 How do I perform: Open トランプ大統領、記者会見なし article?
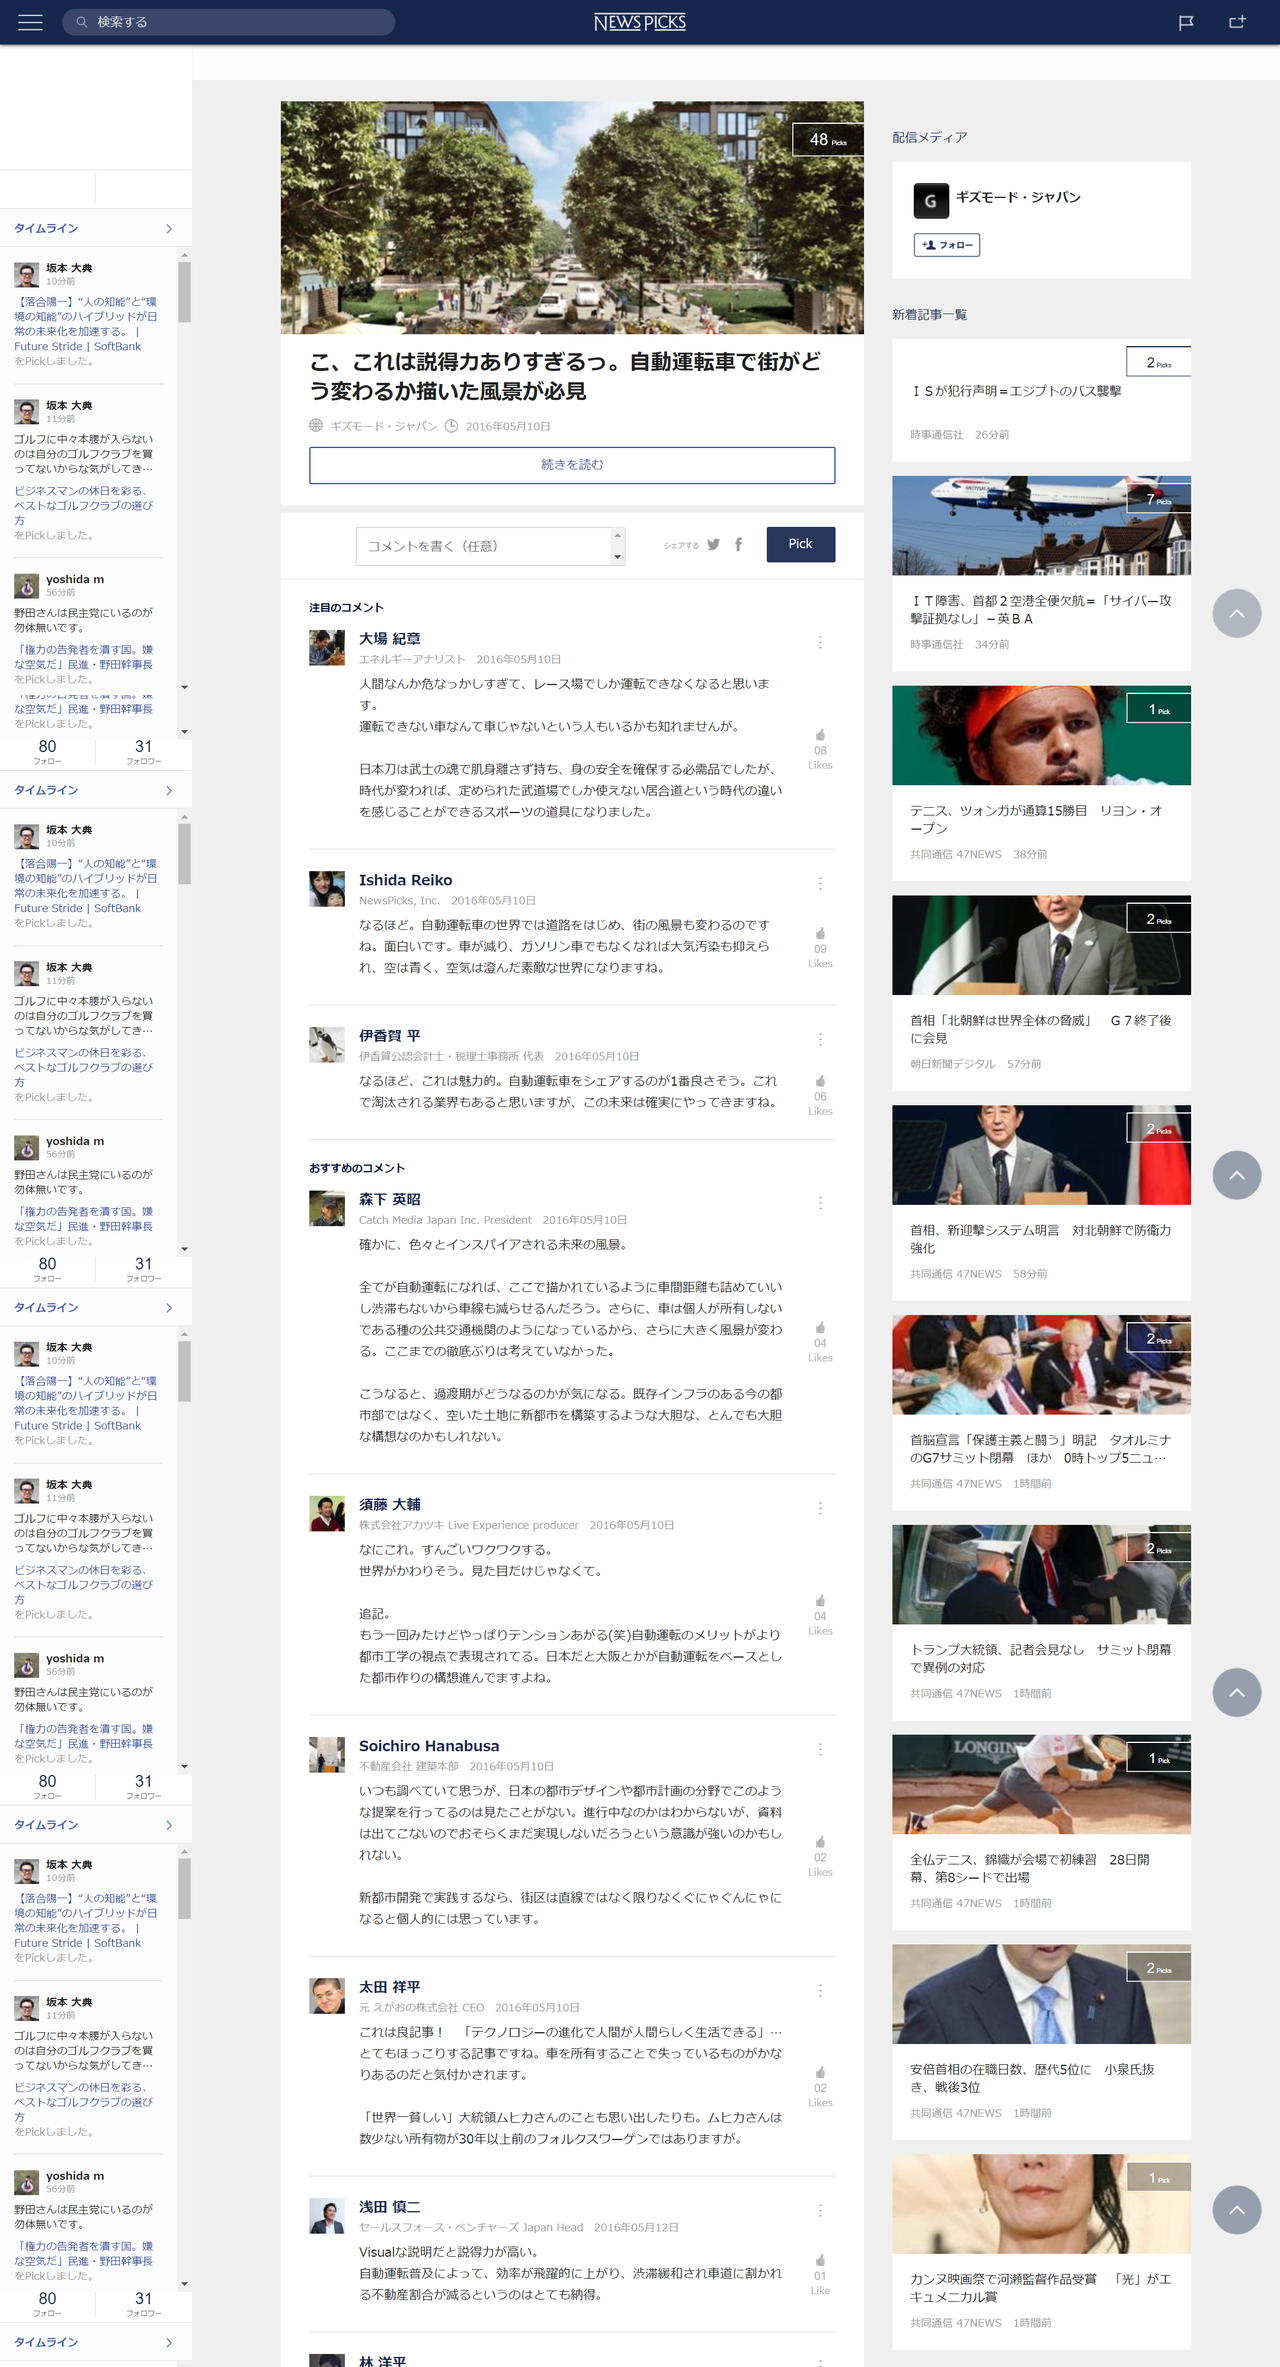[x=1041, y=1623]
